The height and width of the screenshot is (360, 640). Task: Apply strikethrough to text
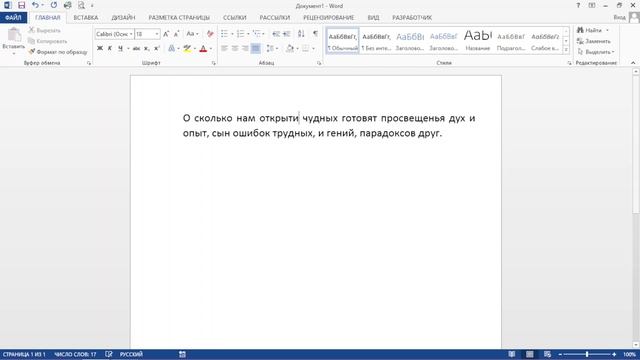136,48
